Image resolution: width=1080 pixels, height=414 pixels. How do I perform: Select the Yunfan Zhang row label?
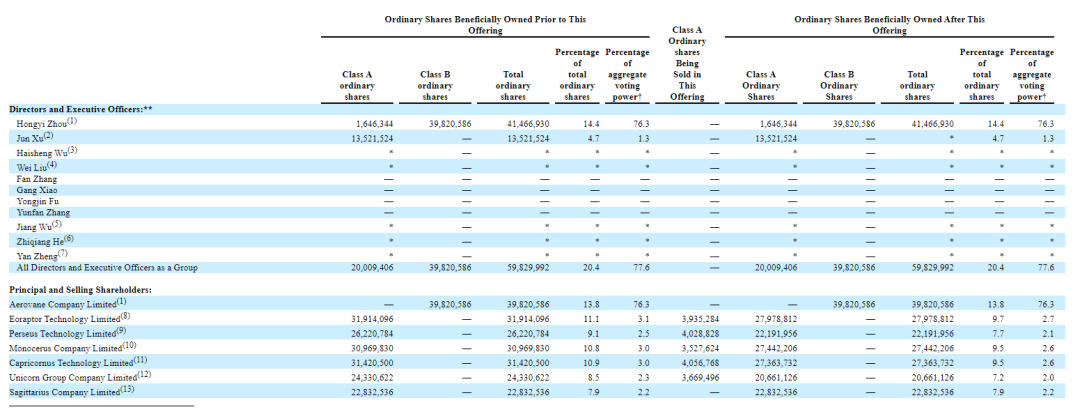43,212
